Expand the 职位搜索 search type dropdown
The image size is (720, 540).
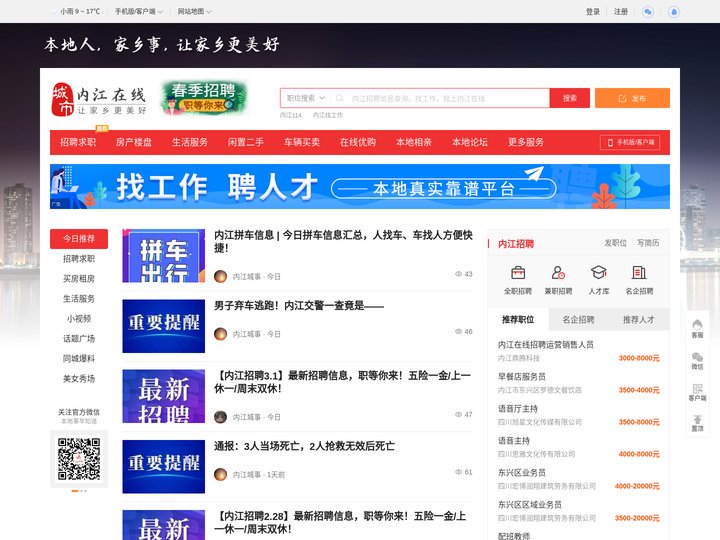click(x=305, y=98)
